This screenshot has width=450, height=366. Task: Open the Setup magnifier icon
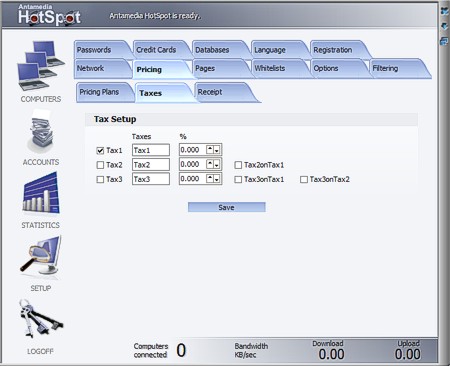[x=41, y=255]
